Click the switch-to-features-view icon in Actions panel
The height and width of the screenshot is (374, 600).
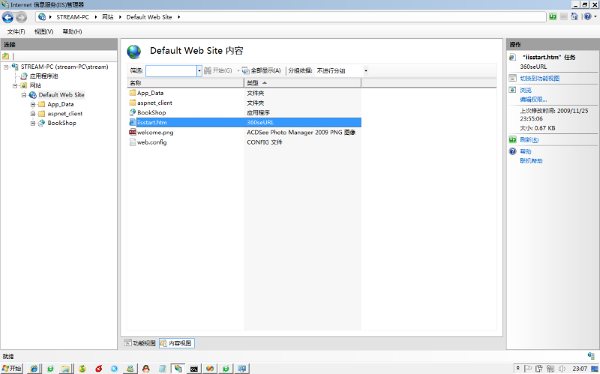(513, 78)
